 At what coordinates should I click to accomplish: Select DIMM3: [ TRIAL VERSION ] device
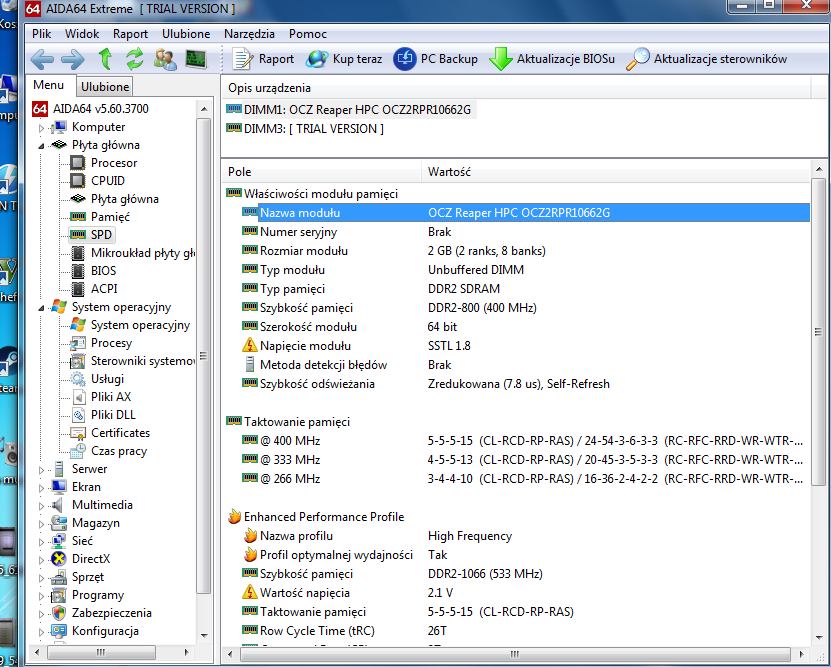coord(313,129)
